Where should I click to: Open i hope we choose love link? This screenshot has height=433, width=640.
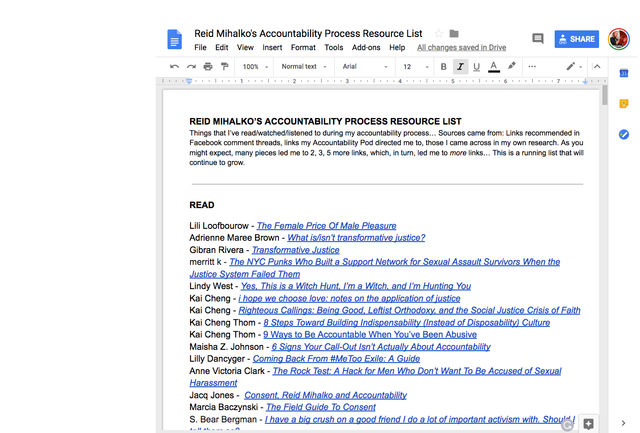click(x=349, y=298)
